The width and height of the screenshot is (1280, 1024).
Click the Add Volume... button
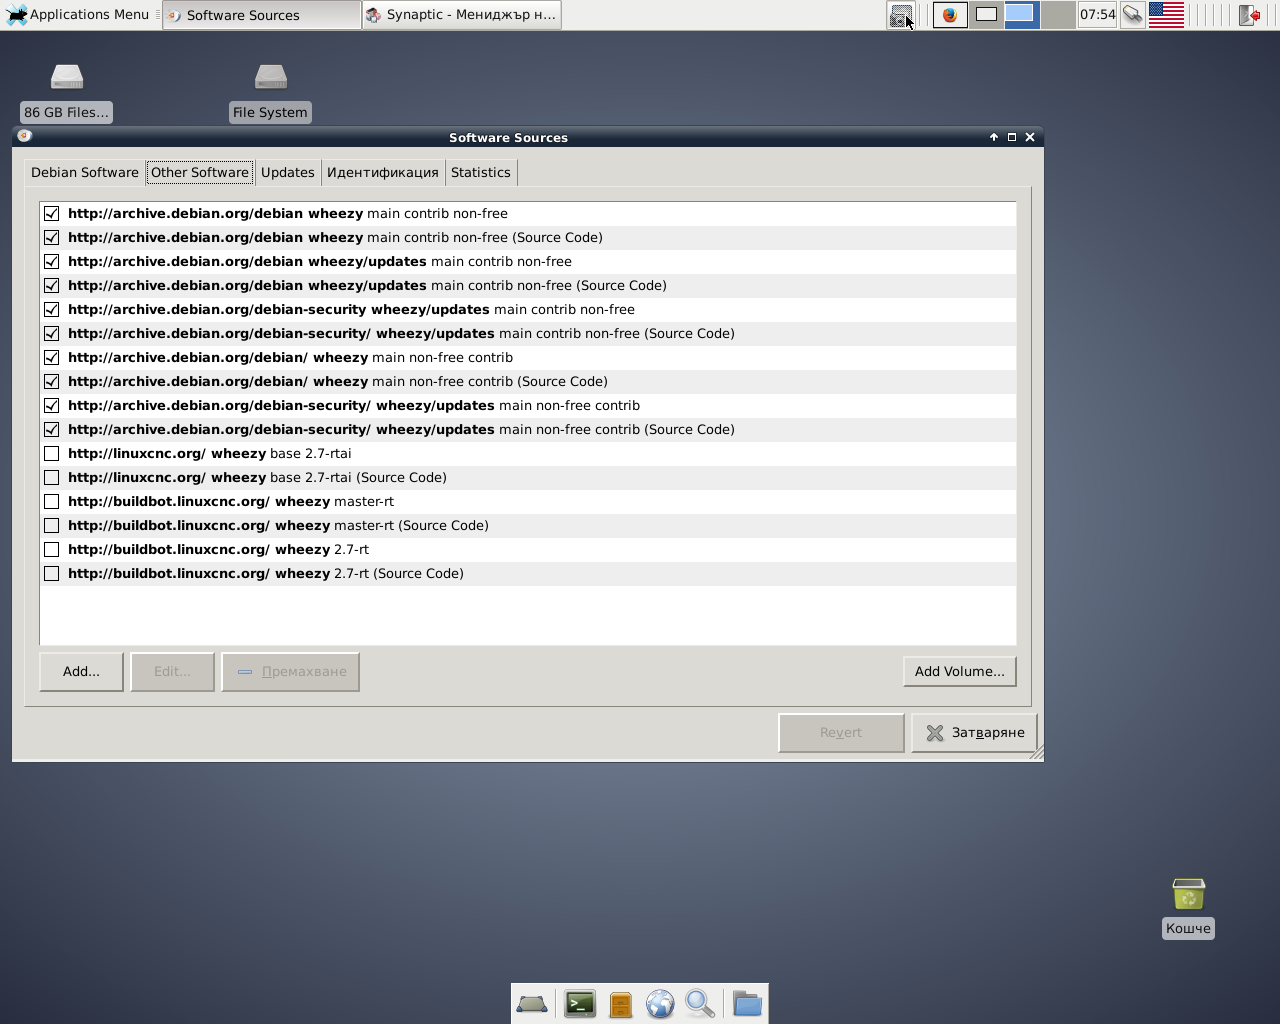pyautogui.click(x=960, y=672)
